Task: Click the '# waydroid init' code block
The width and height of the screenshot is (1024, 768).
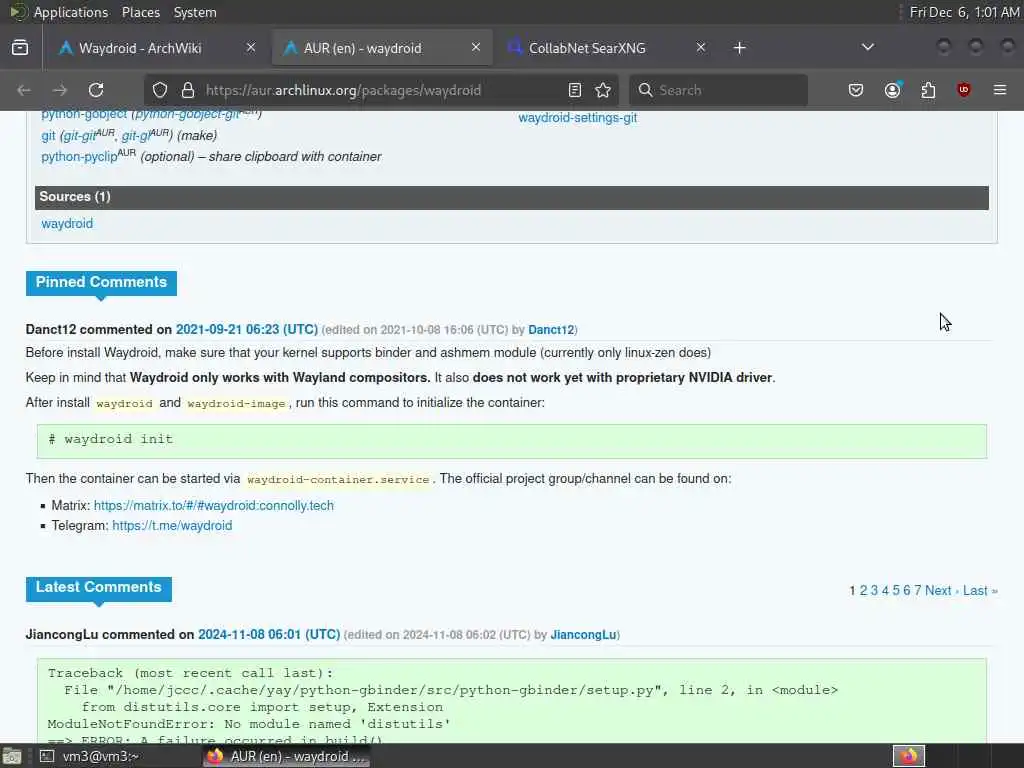Action: [x=511, y=441]
